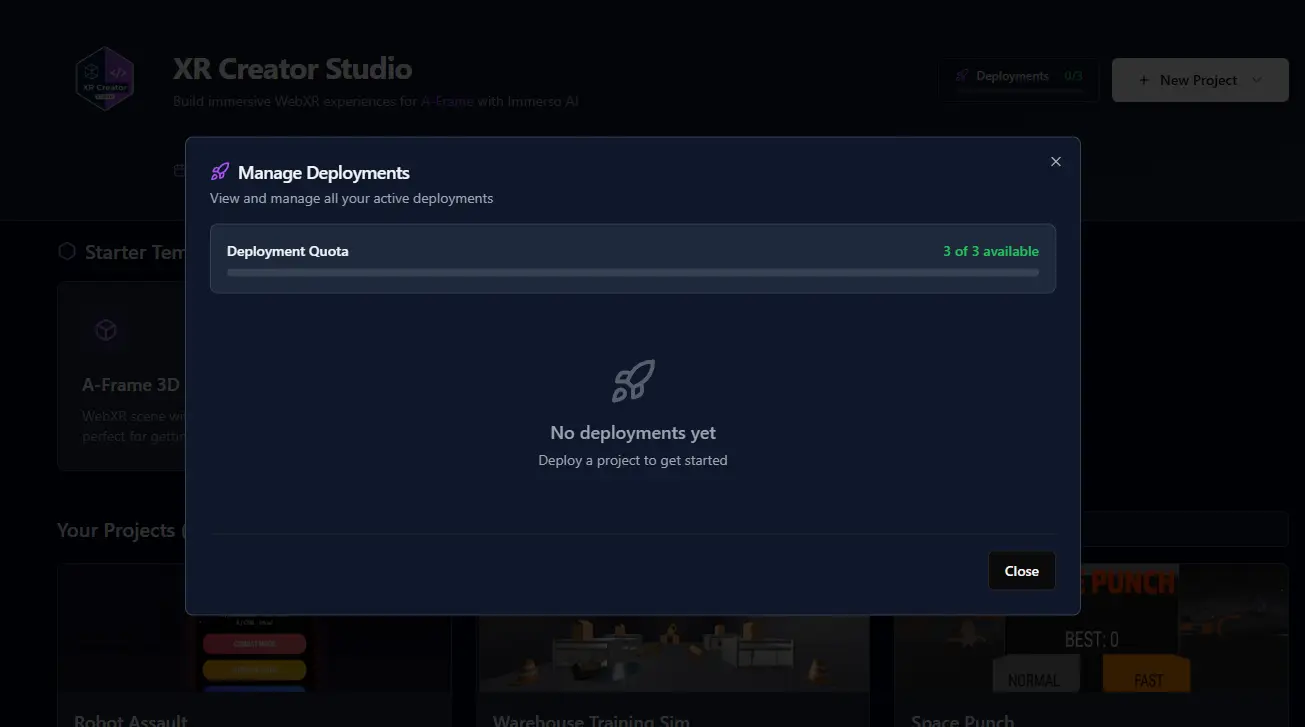Click the Close button in the dialog footer
This screenshot has height=727, width=1305.
point(1021,571)
